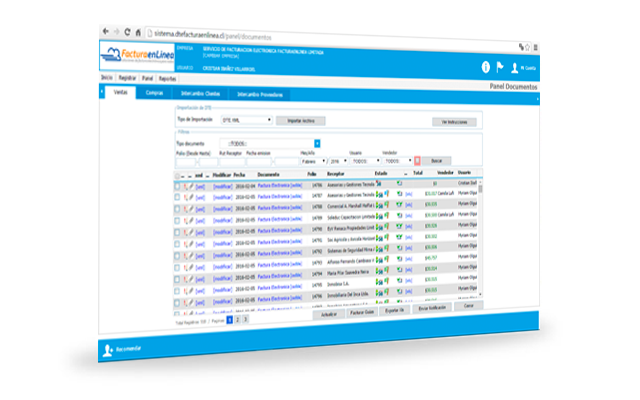Expand the Tipo documento dropdown

point(318,143)
